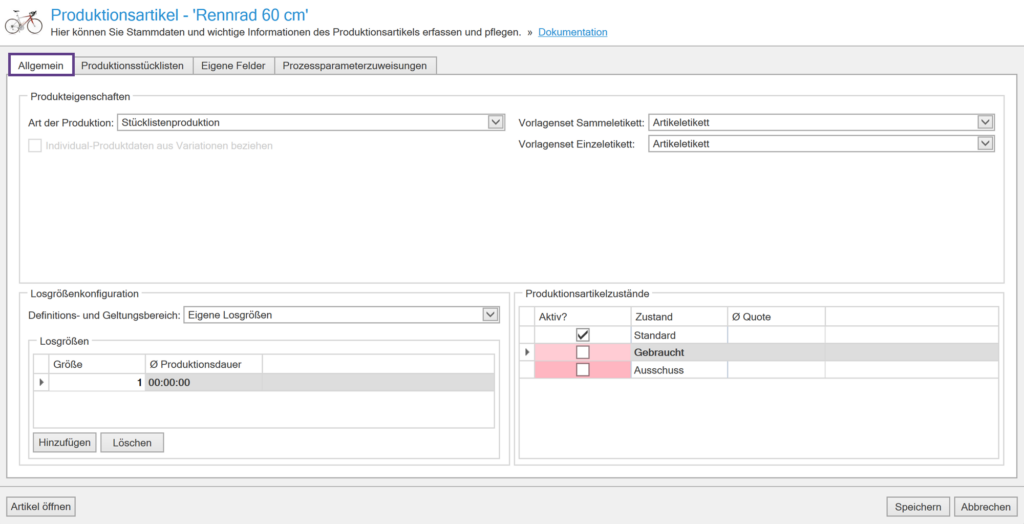Switch to the Produktionsstücklisten tab

pos(132,65)
